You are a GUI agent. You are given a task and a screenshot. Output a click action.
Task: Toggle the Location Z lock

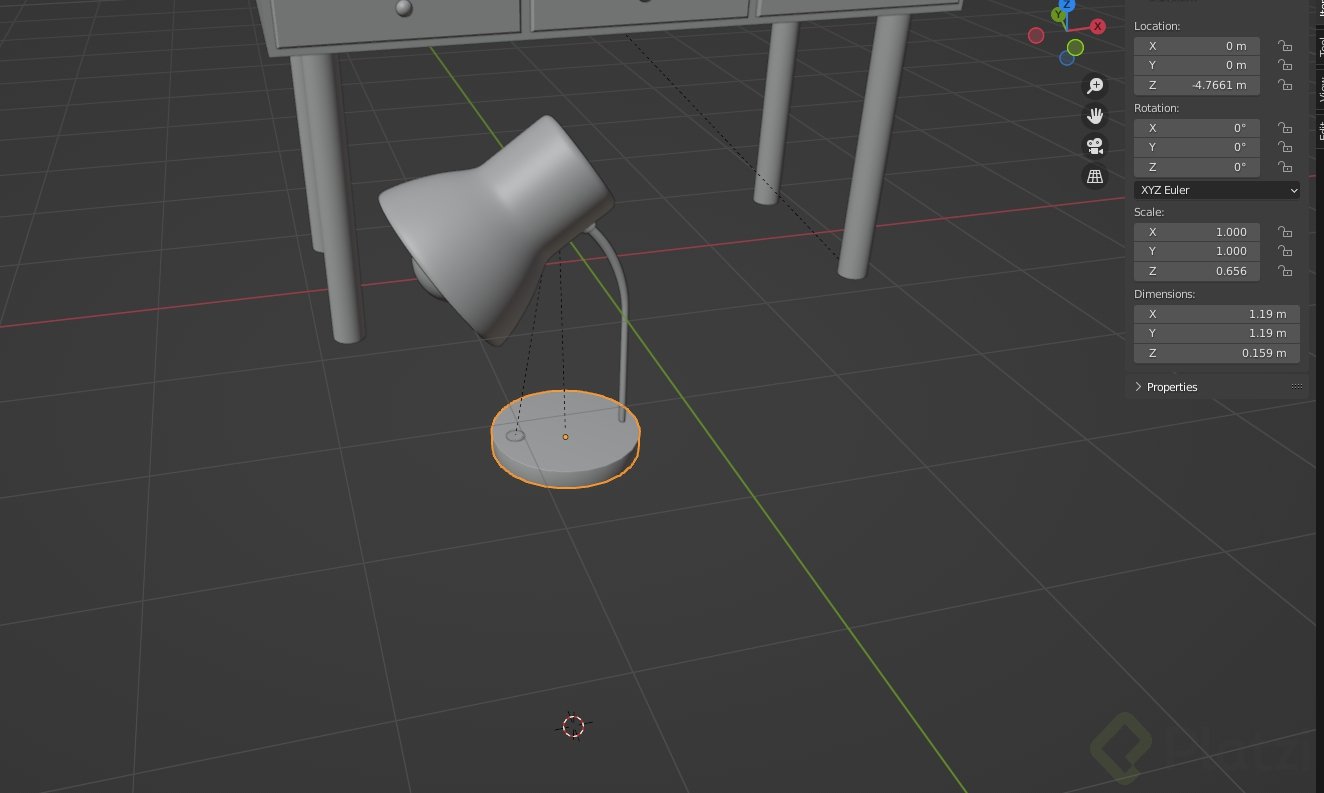pyautogui.click(x=1285, y=85)
